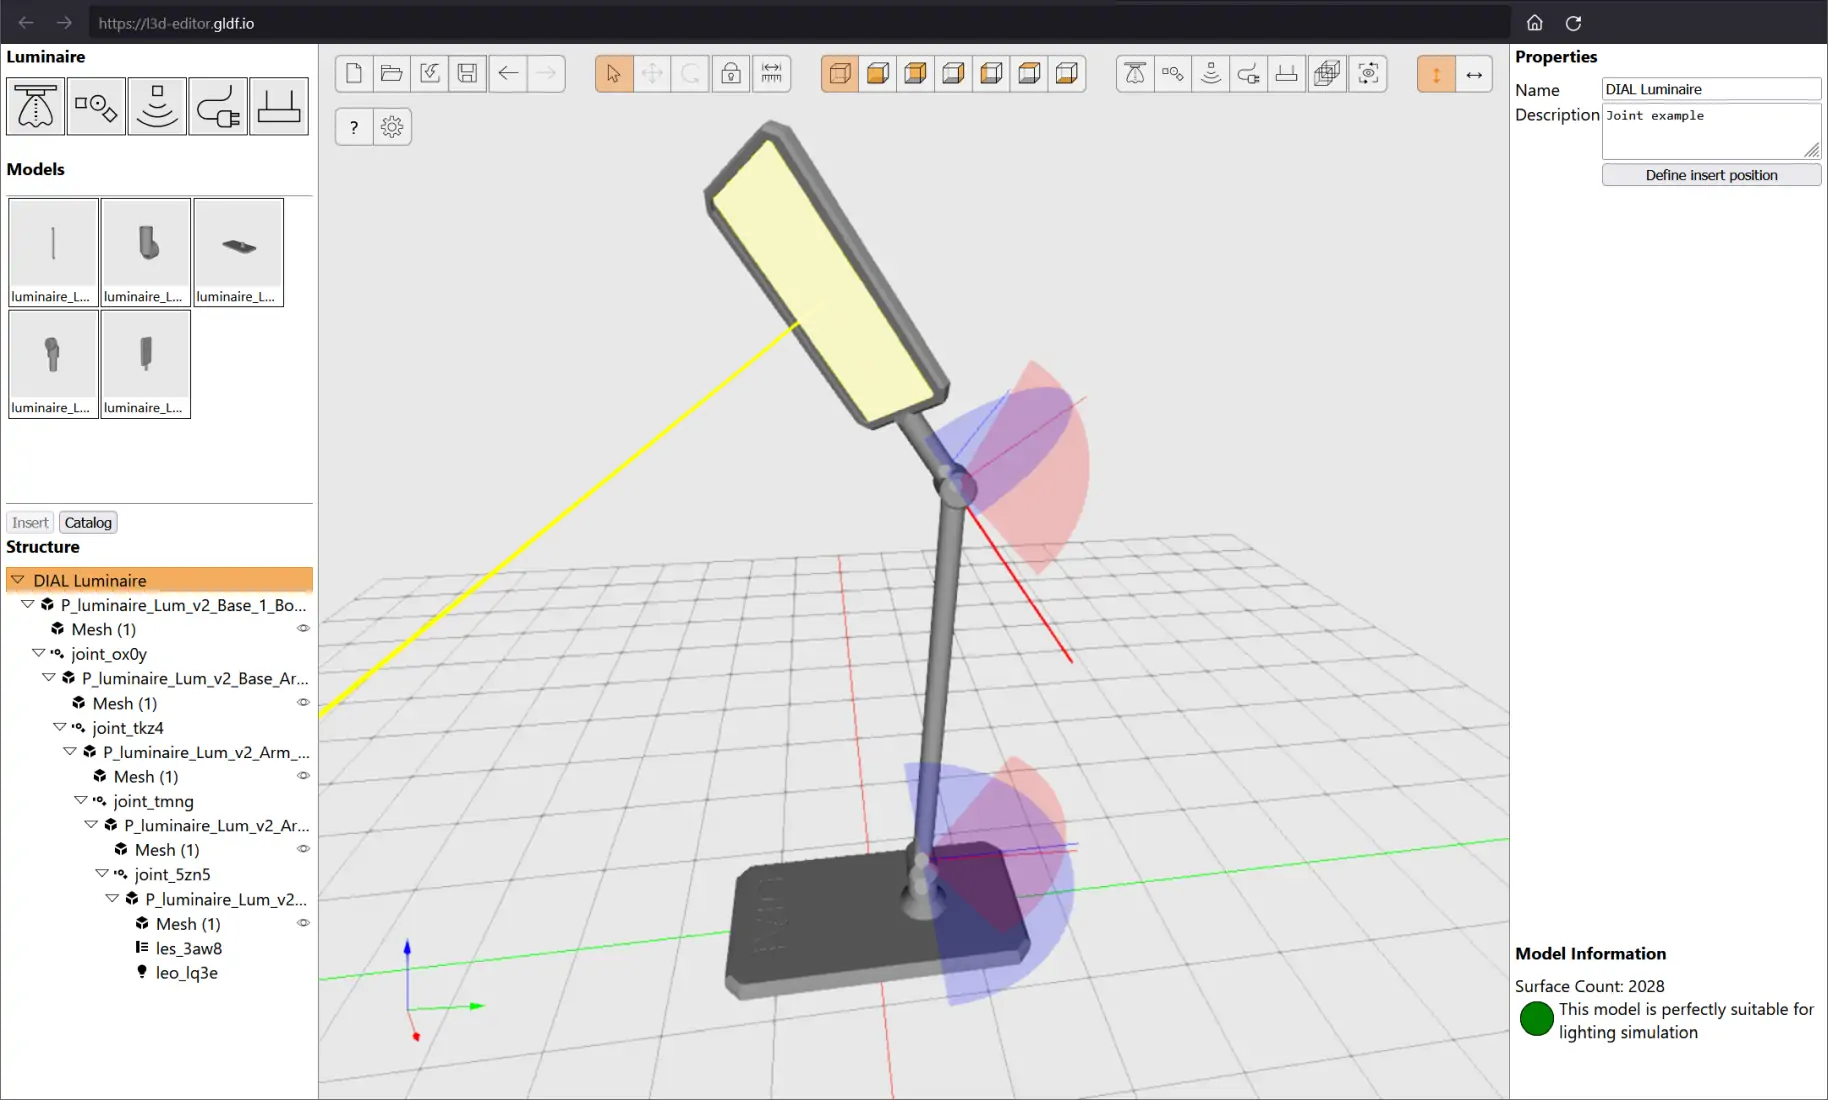Click the lock icon in the toolbar
The image size is (1828, 1100).
coord(731,73)
